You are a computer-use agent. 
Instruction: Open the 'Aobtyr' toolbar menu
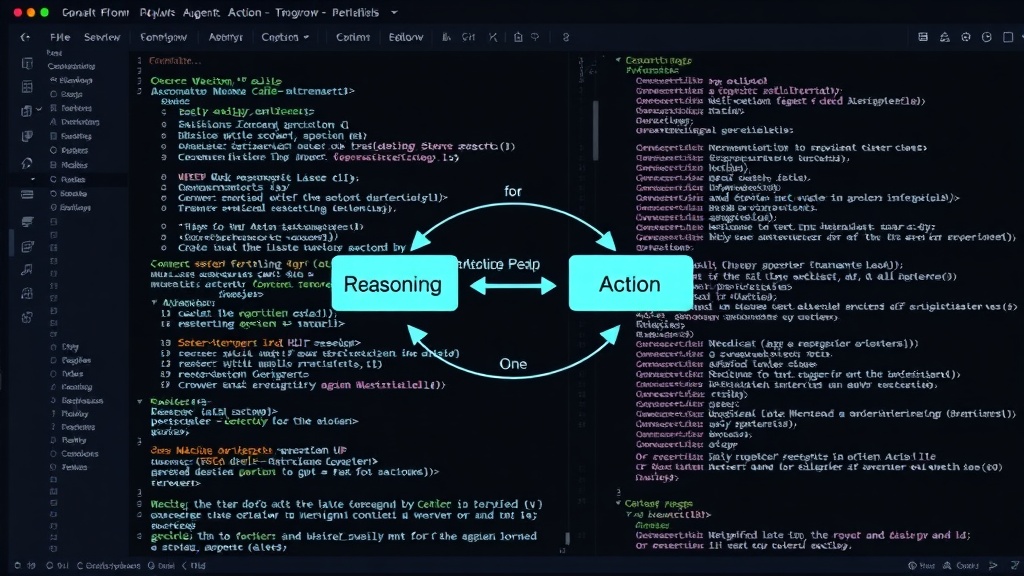pos(225,37)
